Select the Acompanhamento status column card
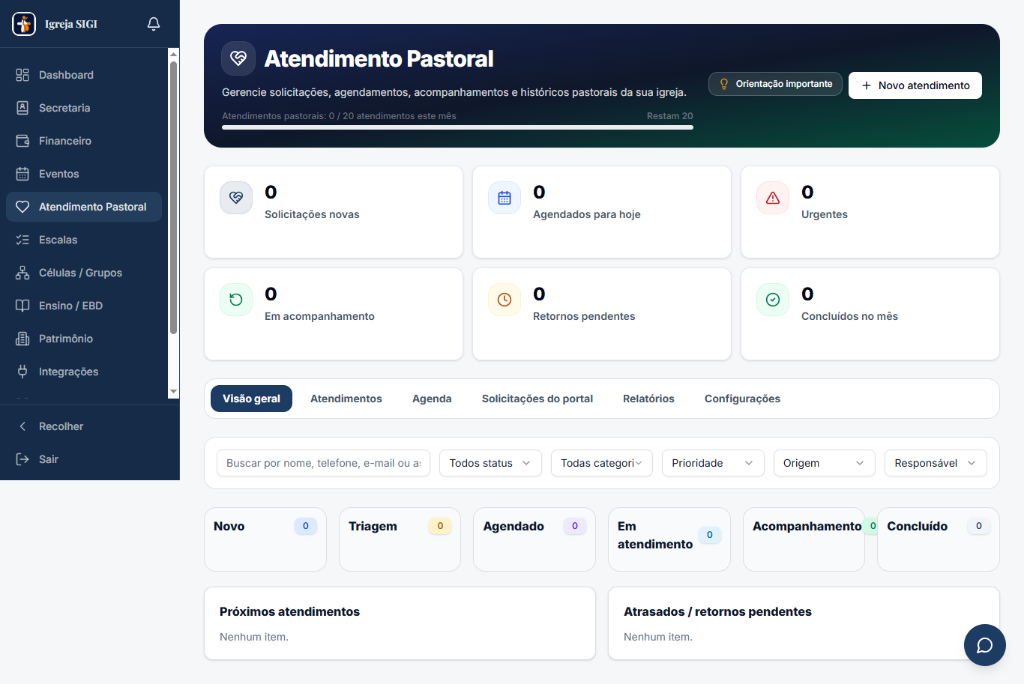Image resolution: width=1024 pixels, height=684 pixels. pyautogui.click(x=804, y=540)
